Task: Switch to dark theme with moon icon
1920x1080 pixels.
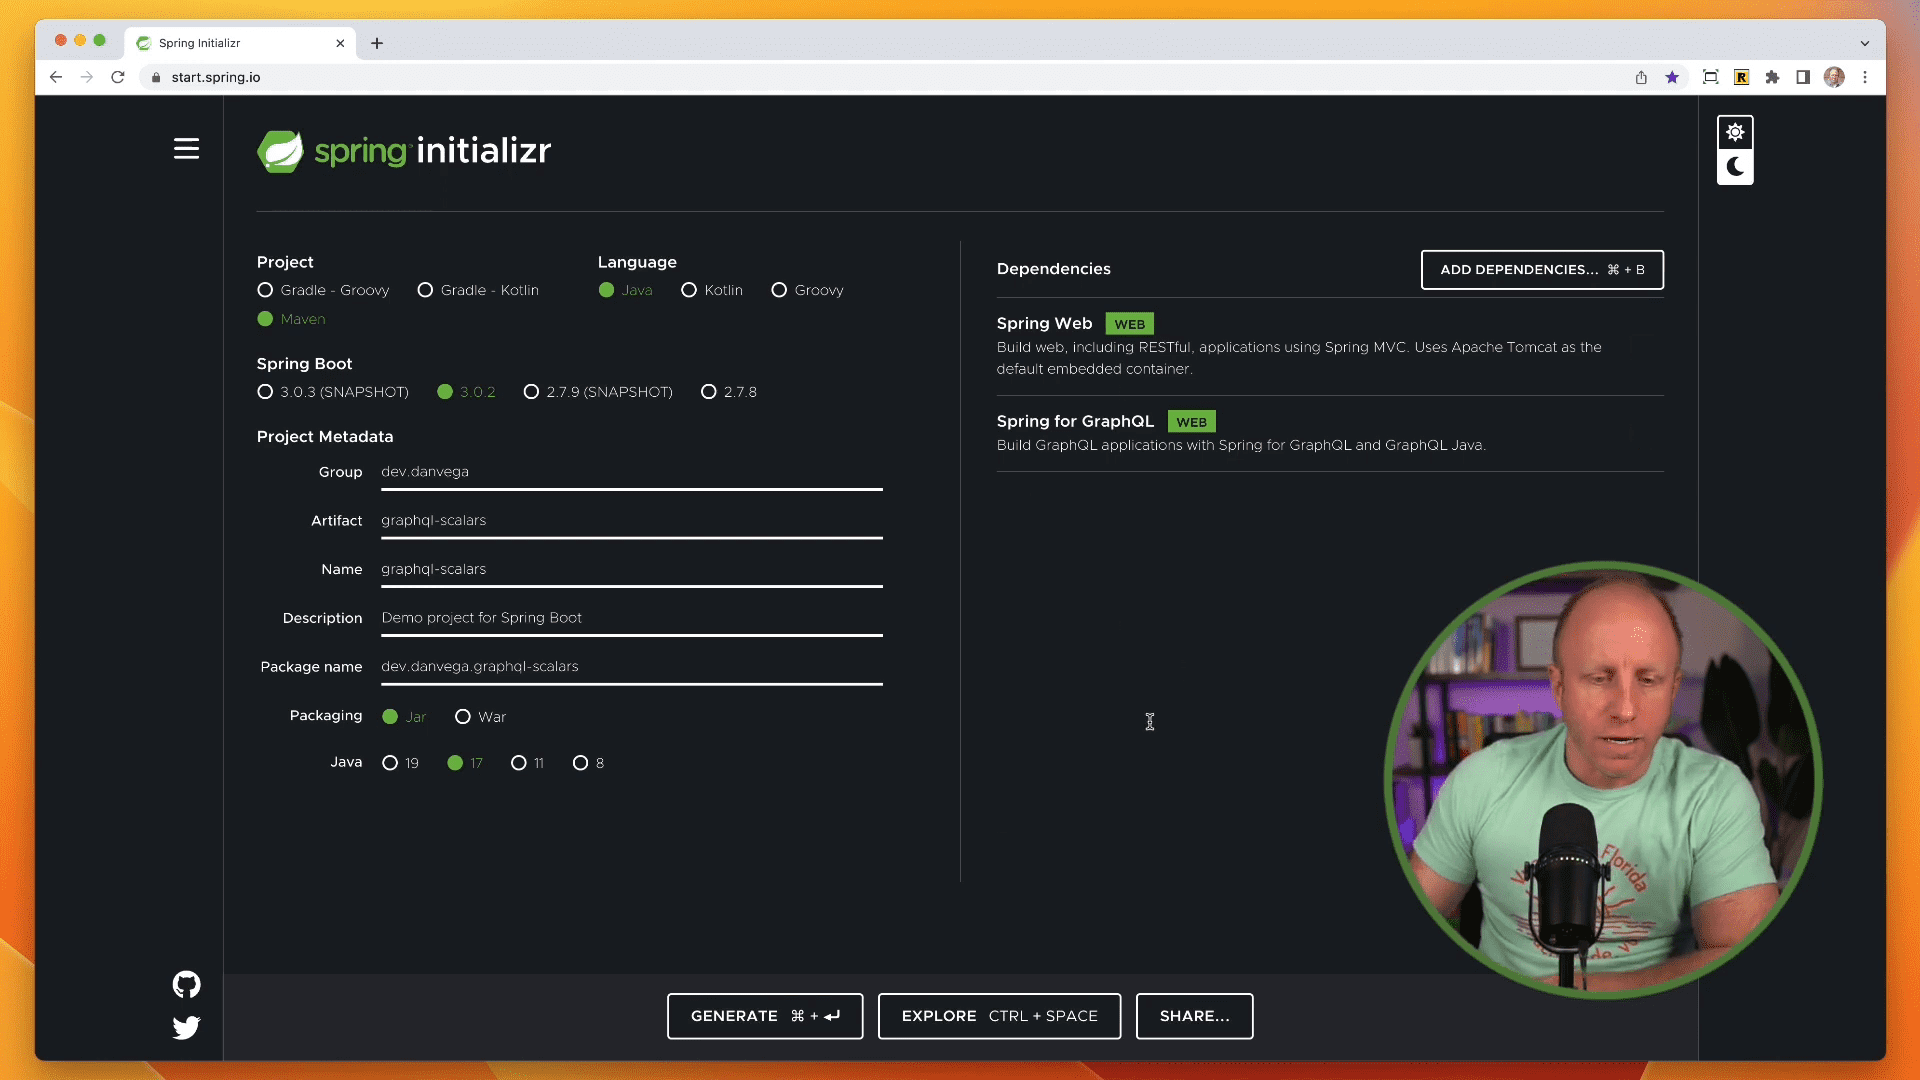Action: click(1735, 168)
